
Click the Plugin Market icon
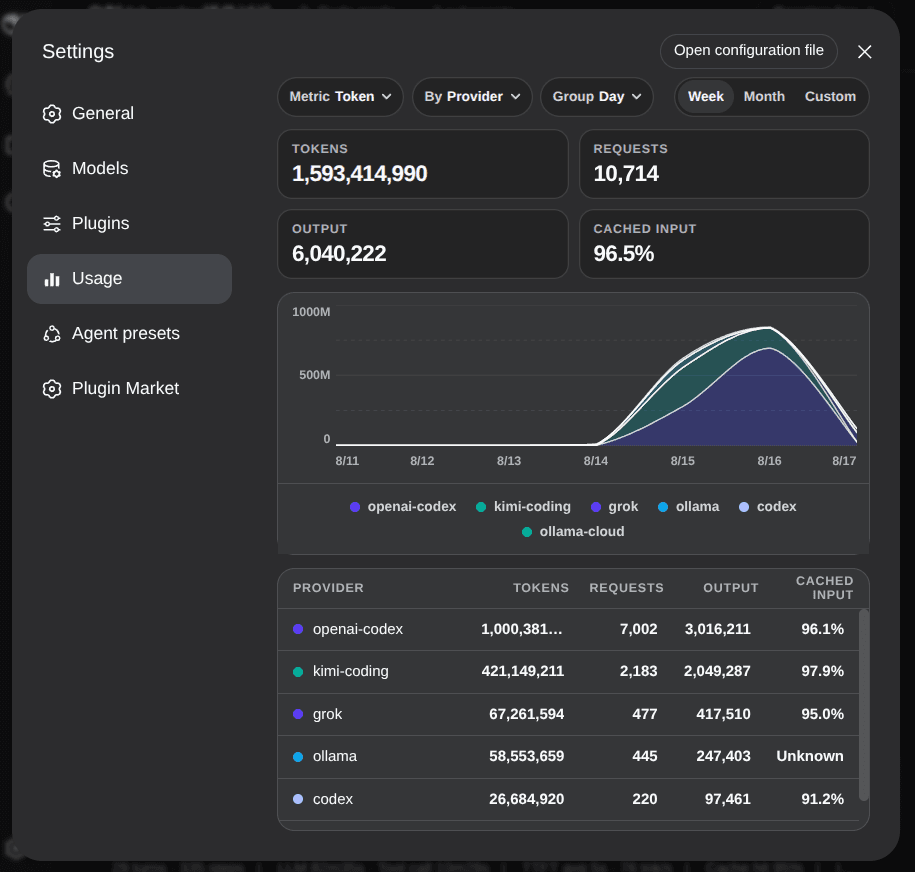52,389
